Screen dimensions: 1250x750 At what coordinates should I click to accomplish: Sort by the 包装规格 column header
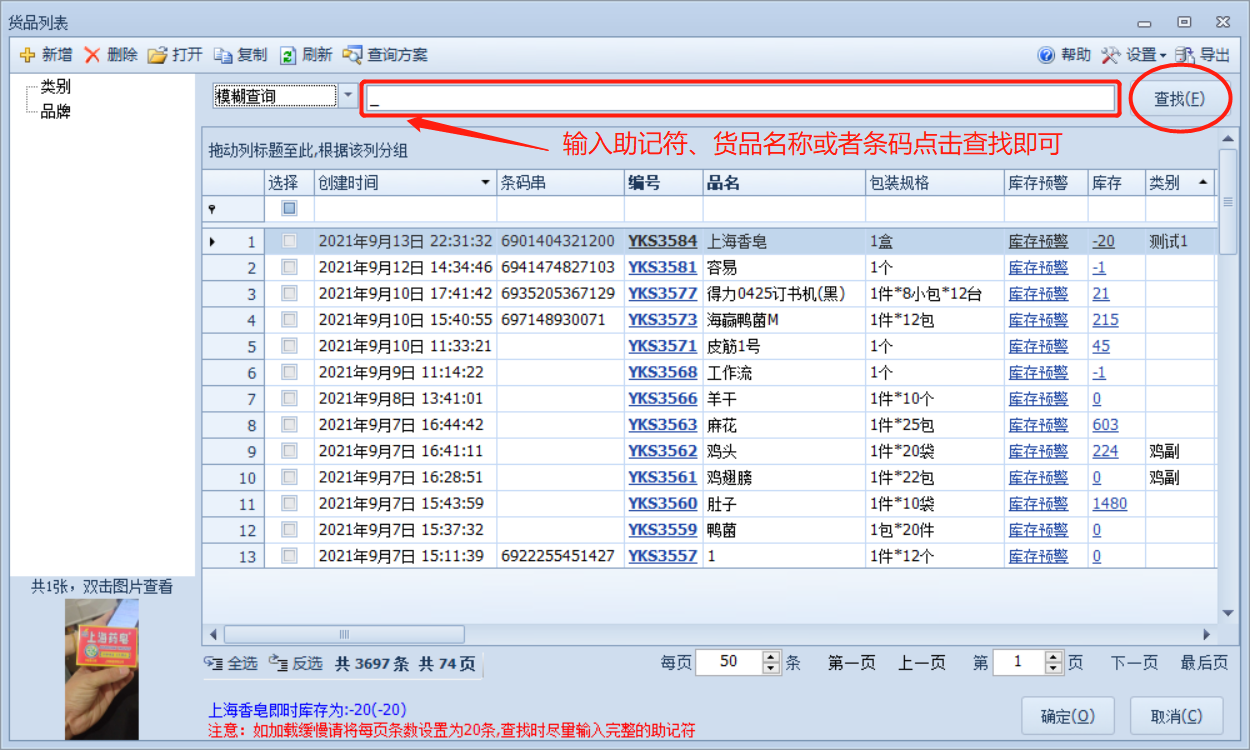[x=935, y=183]
